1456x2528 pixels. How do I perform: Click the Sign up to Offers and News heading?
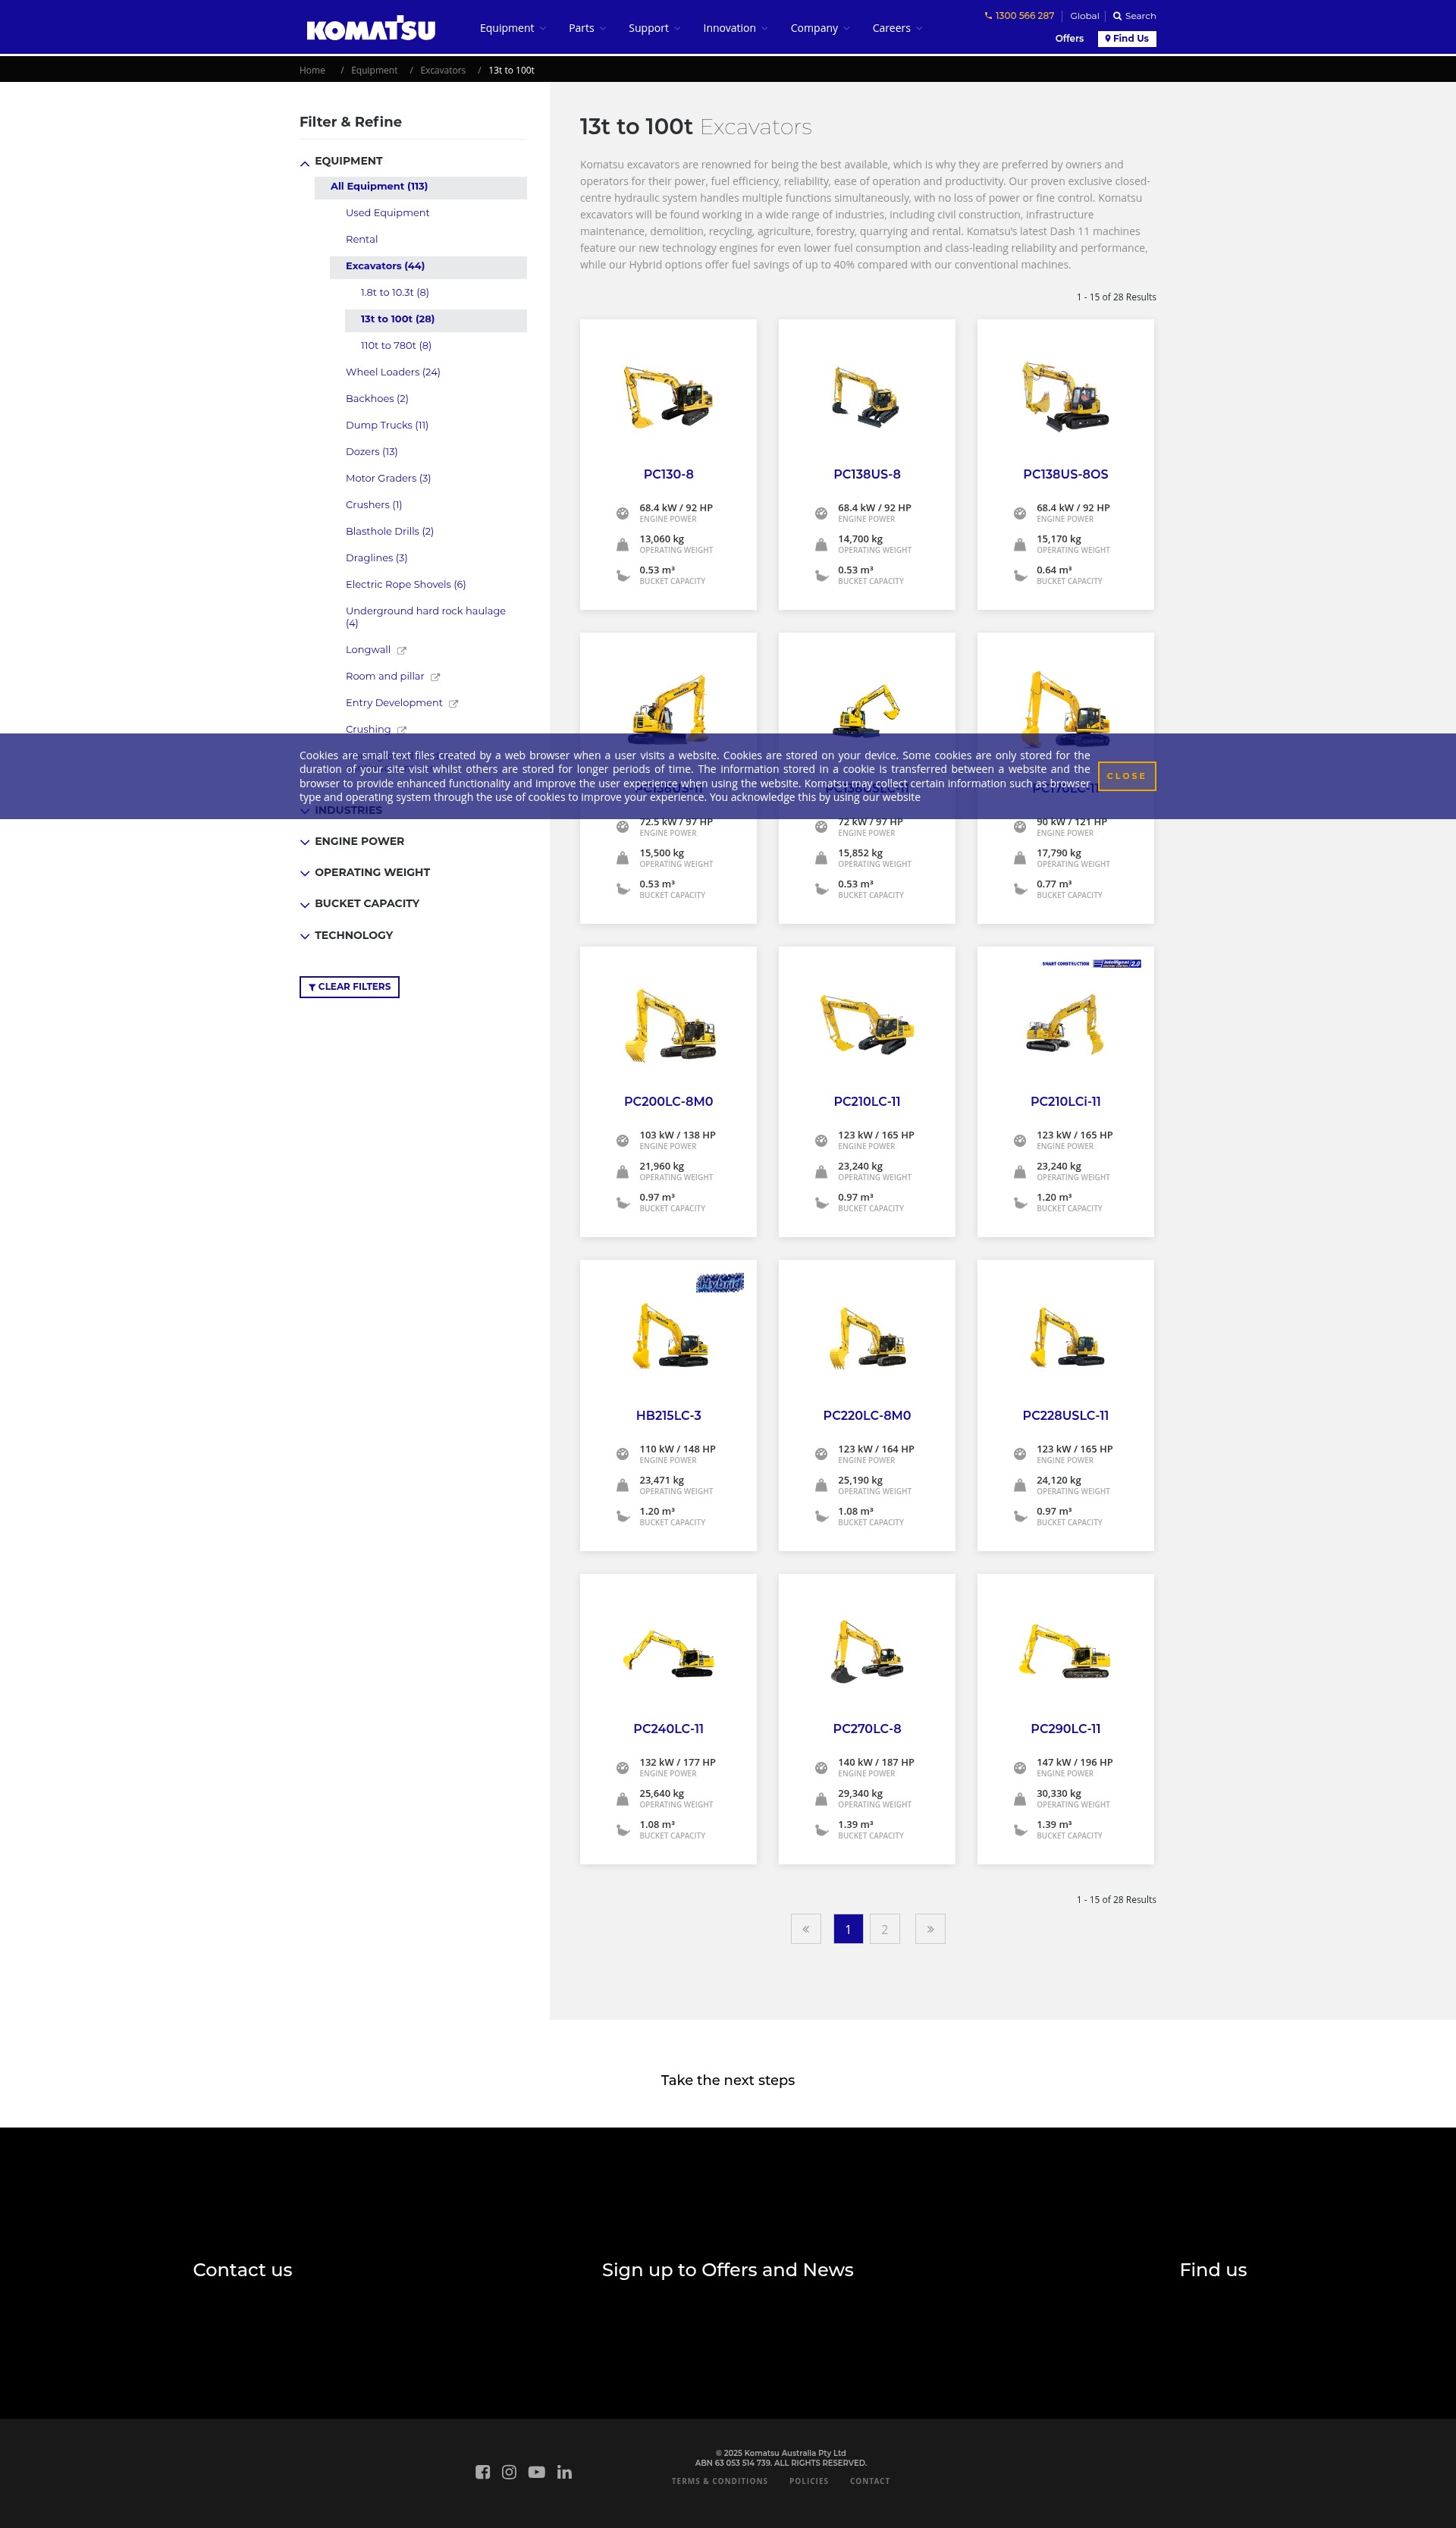pyautogui.click(x=728, y=2270)
